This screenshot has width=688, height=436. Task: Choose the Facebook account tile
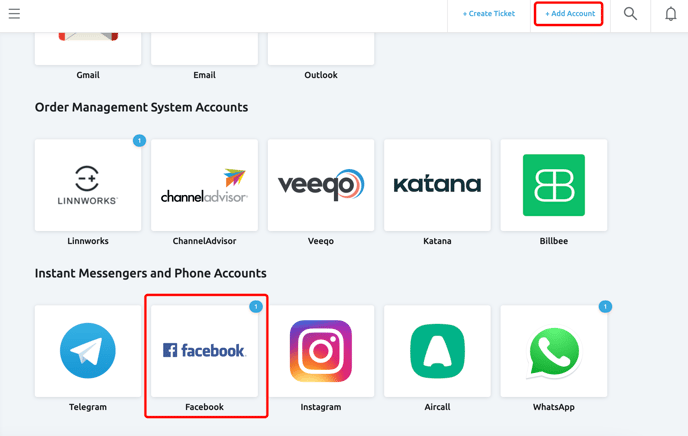pyautogui.click(x=204, y=352)
